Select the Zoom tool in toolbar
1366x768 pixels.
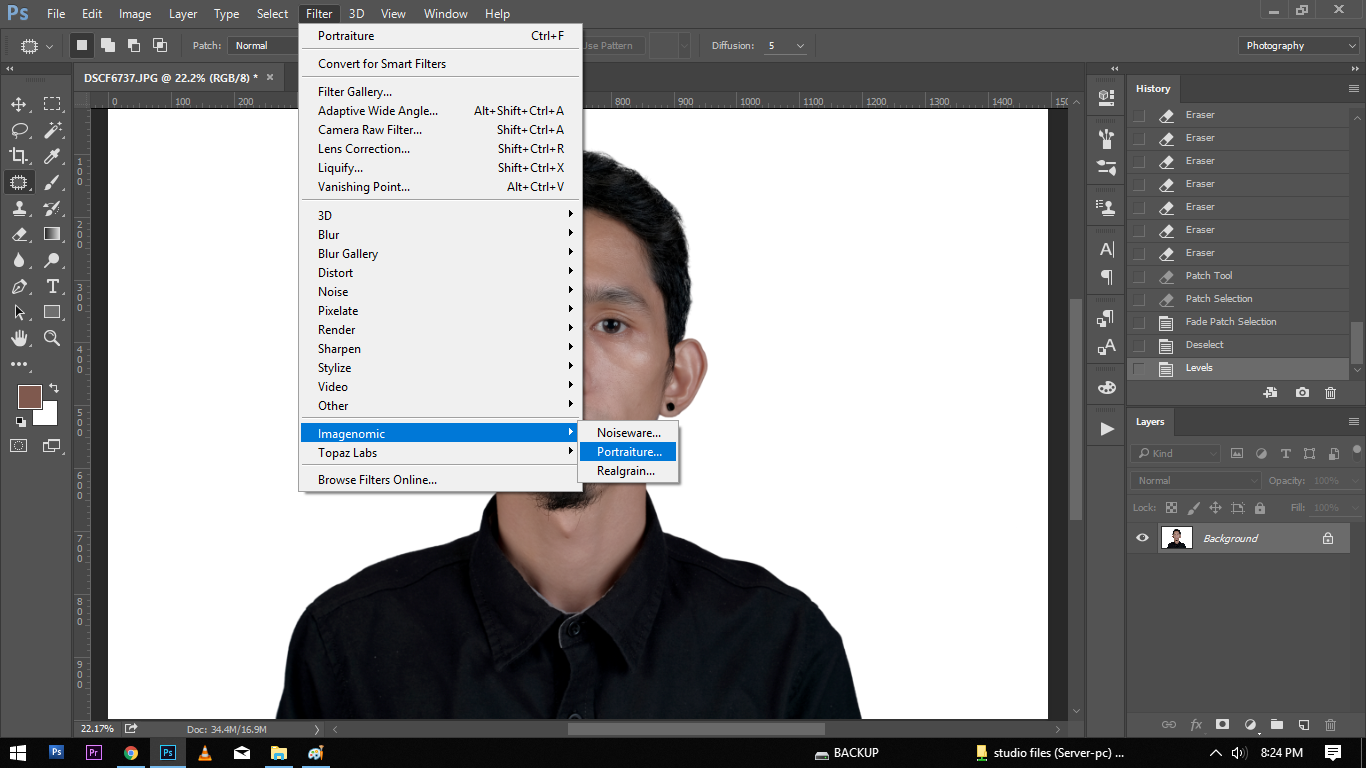tap(52, 338)
